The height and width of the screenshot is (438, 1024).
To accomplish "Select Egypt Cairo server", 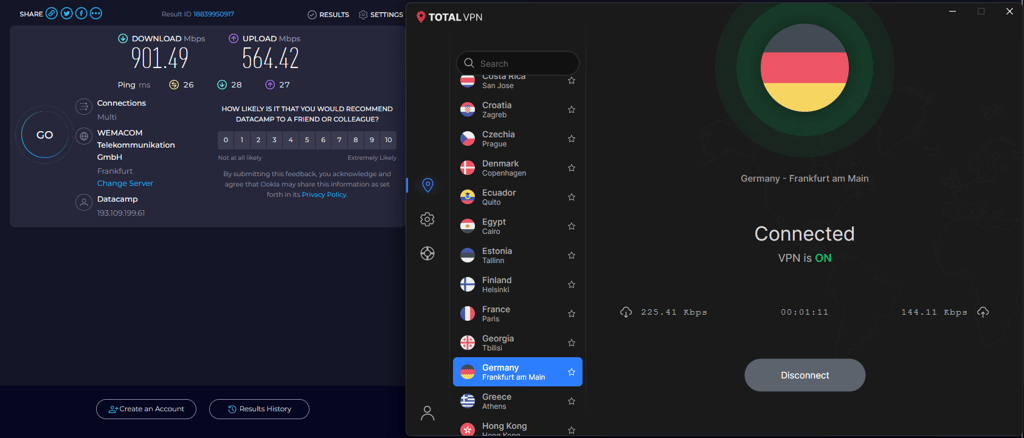I will coord(518,227).
